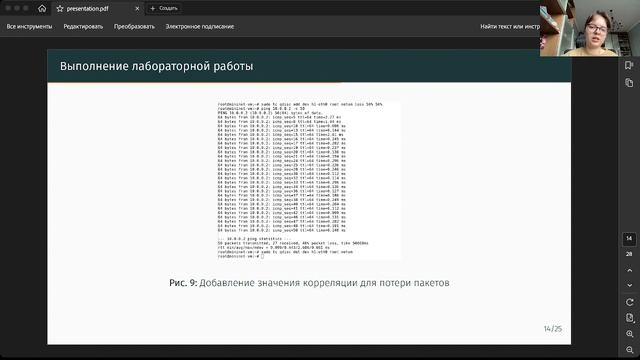640x360 pixels.
Task: Select the presentation.pdf tab
Action: (98, 9)
